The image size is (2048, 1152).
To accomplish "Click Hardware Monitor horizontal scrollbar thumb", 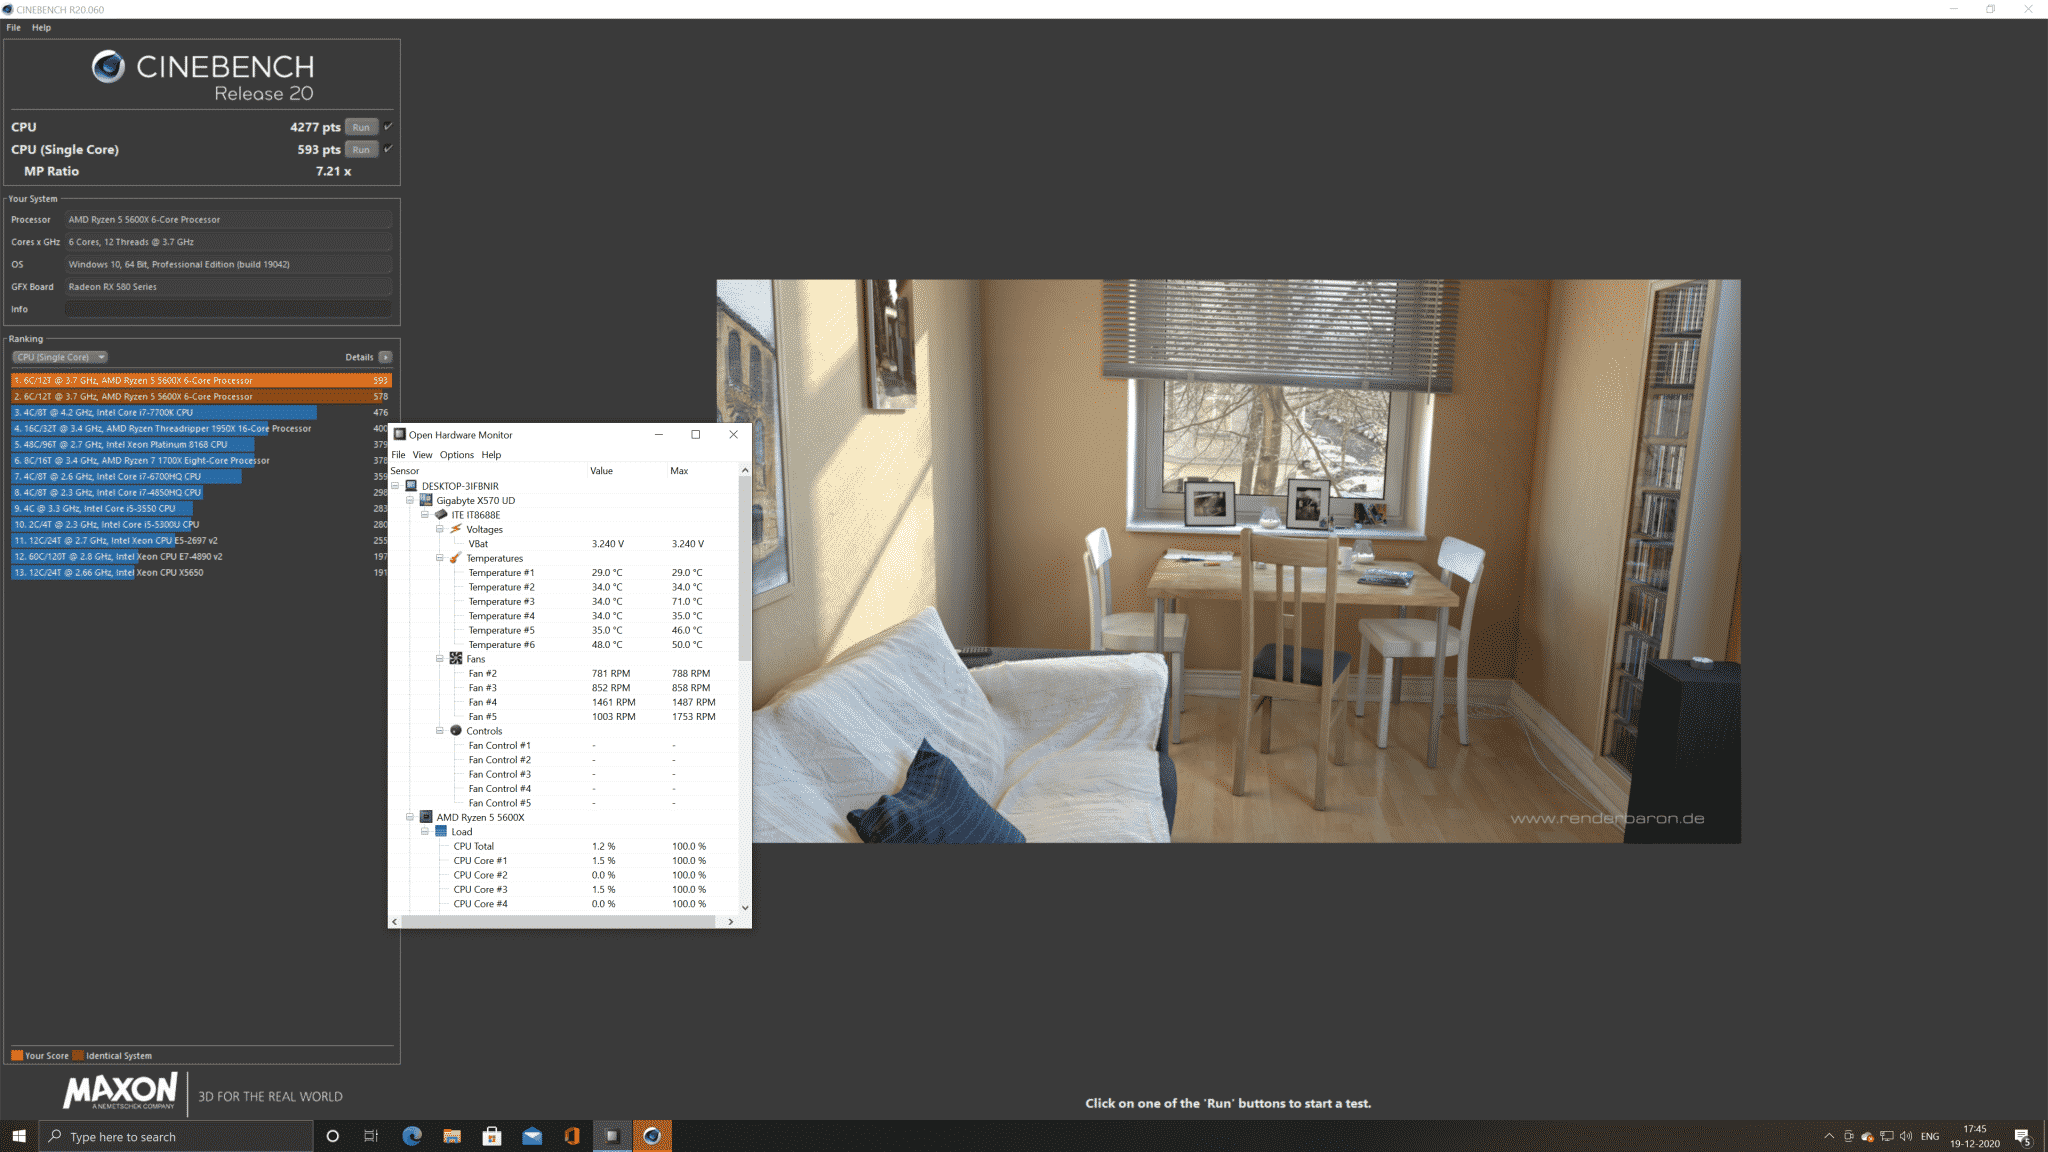I will tap(557, 921).
